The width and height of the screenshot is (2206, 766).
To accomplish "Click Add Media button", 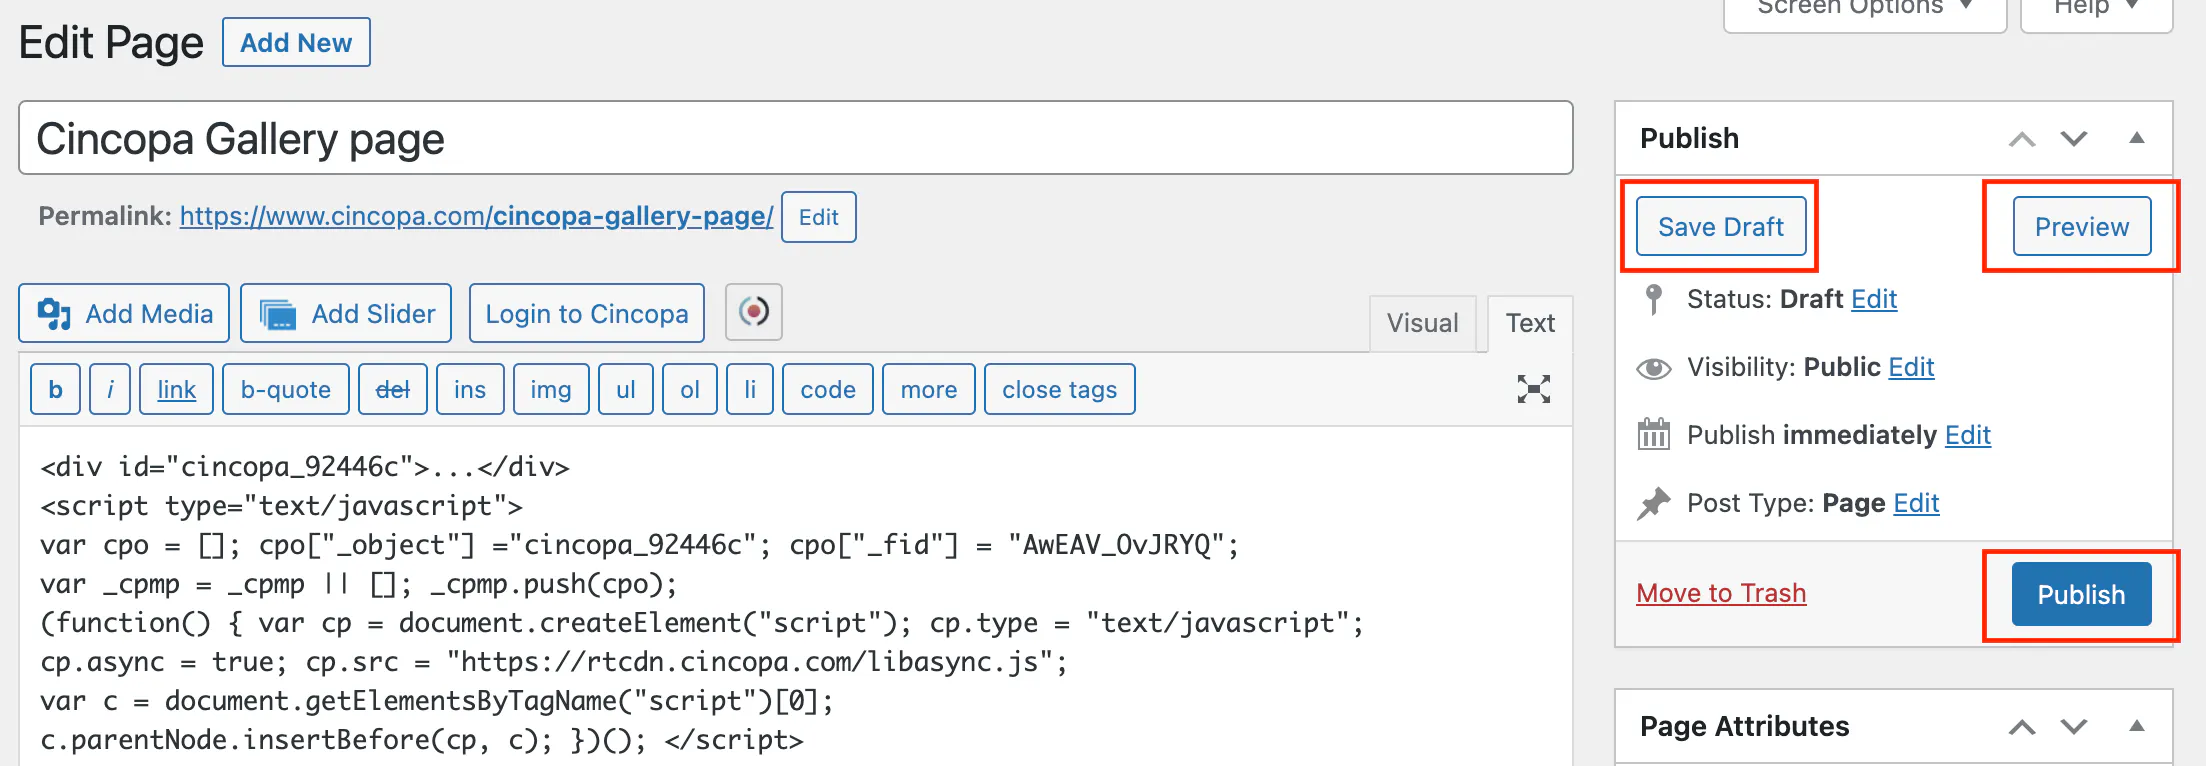I will click(124, 313).
